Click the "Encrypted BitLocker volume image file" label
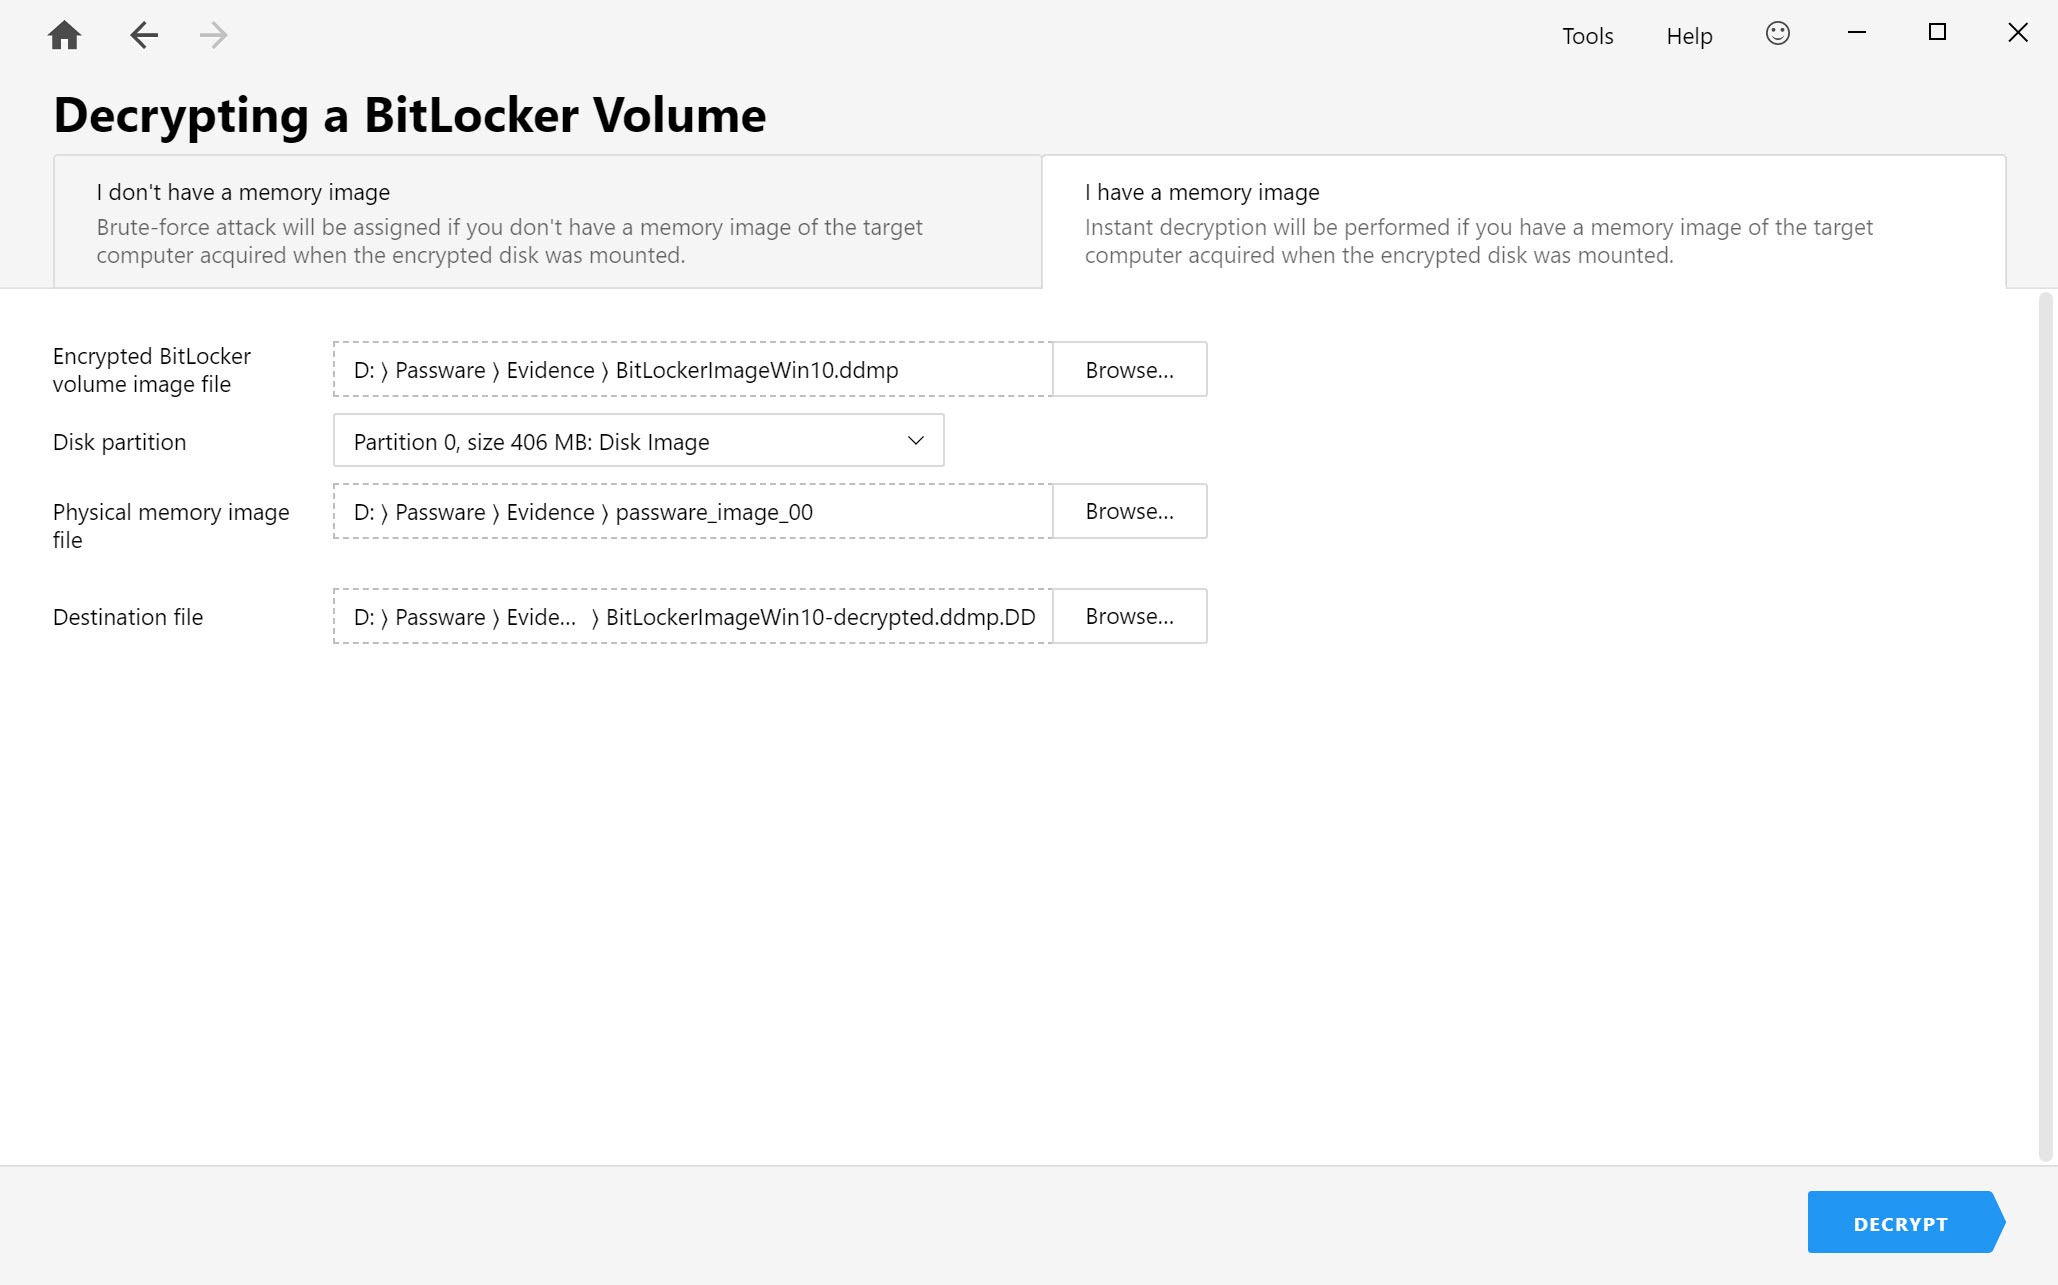Screen dimensions: 2058x1285 coord(152,370)
